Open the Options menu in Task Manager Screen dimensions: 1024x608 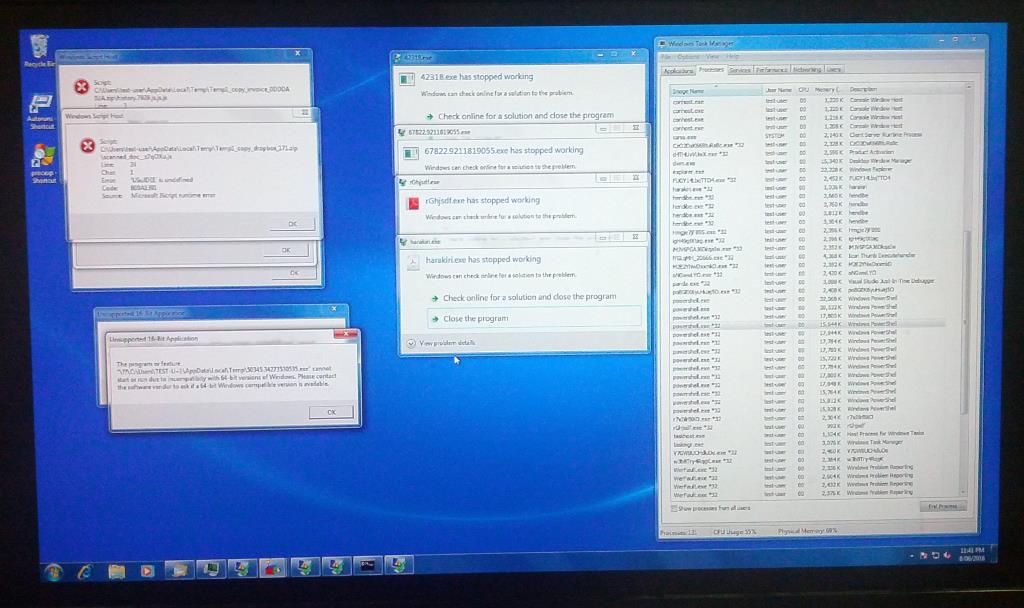[688, 57]
